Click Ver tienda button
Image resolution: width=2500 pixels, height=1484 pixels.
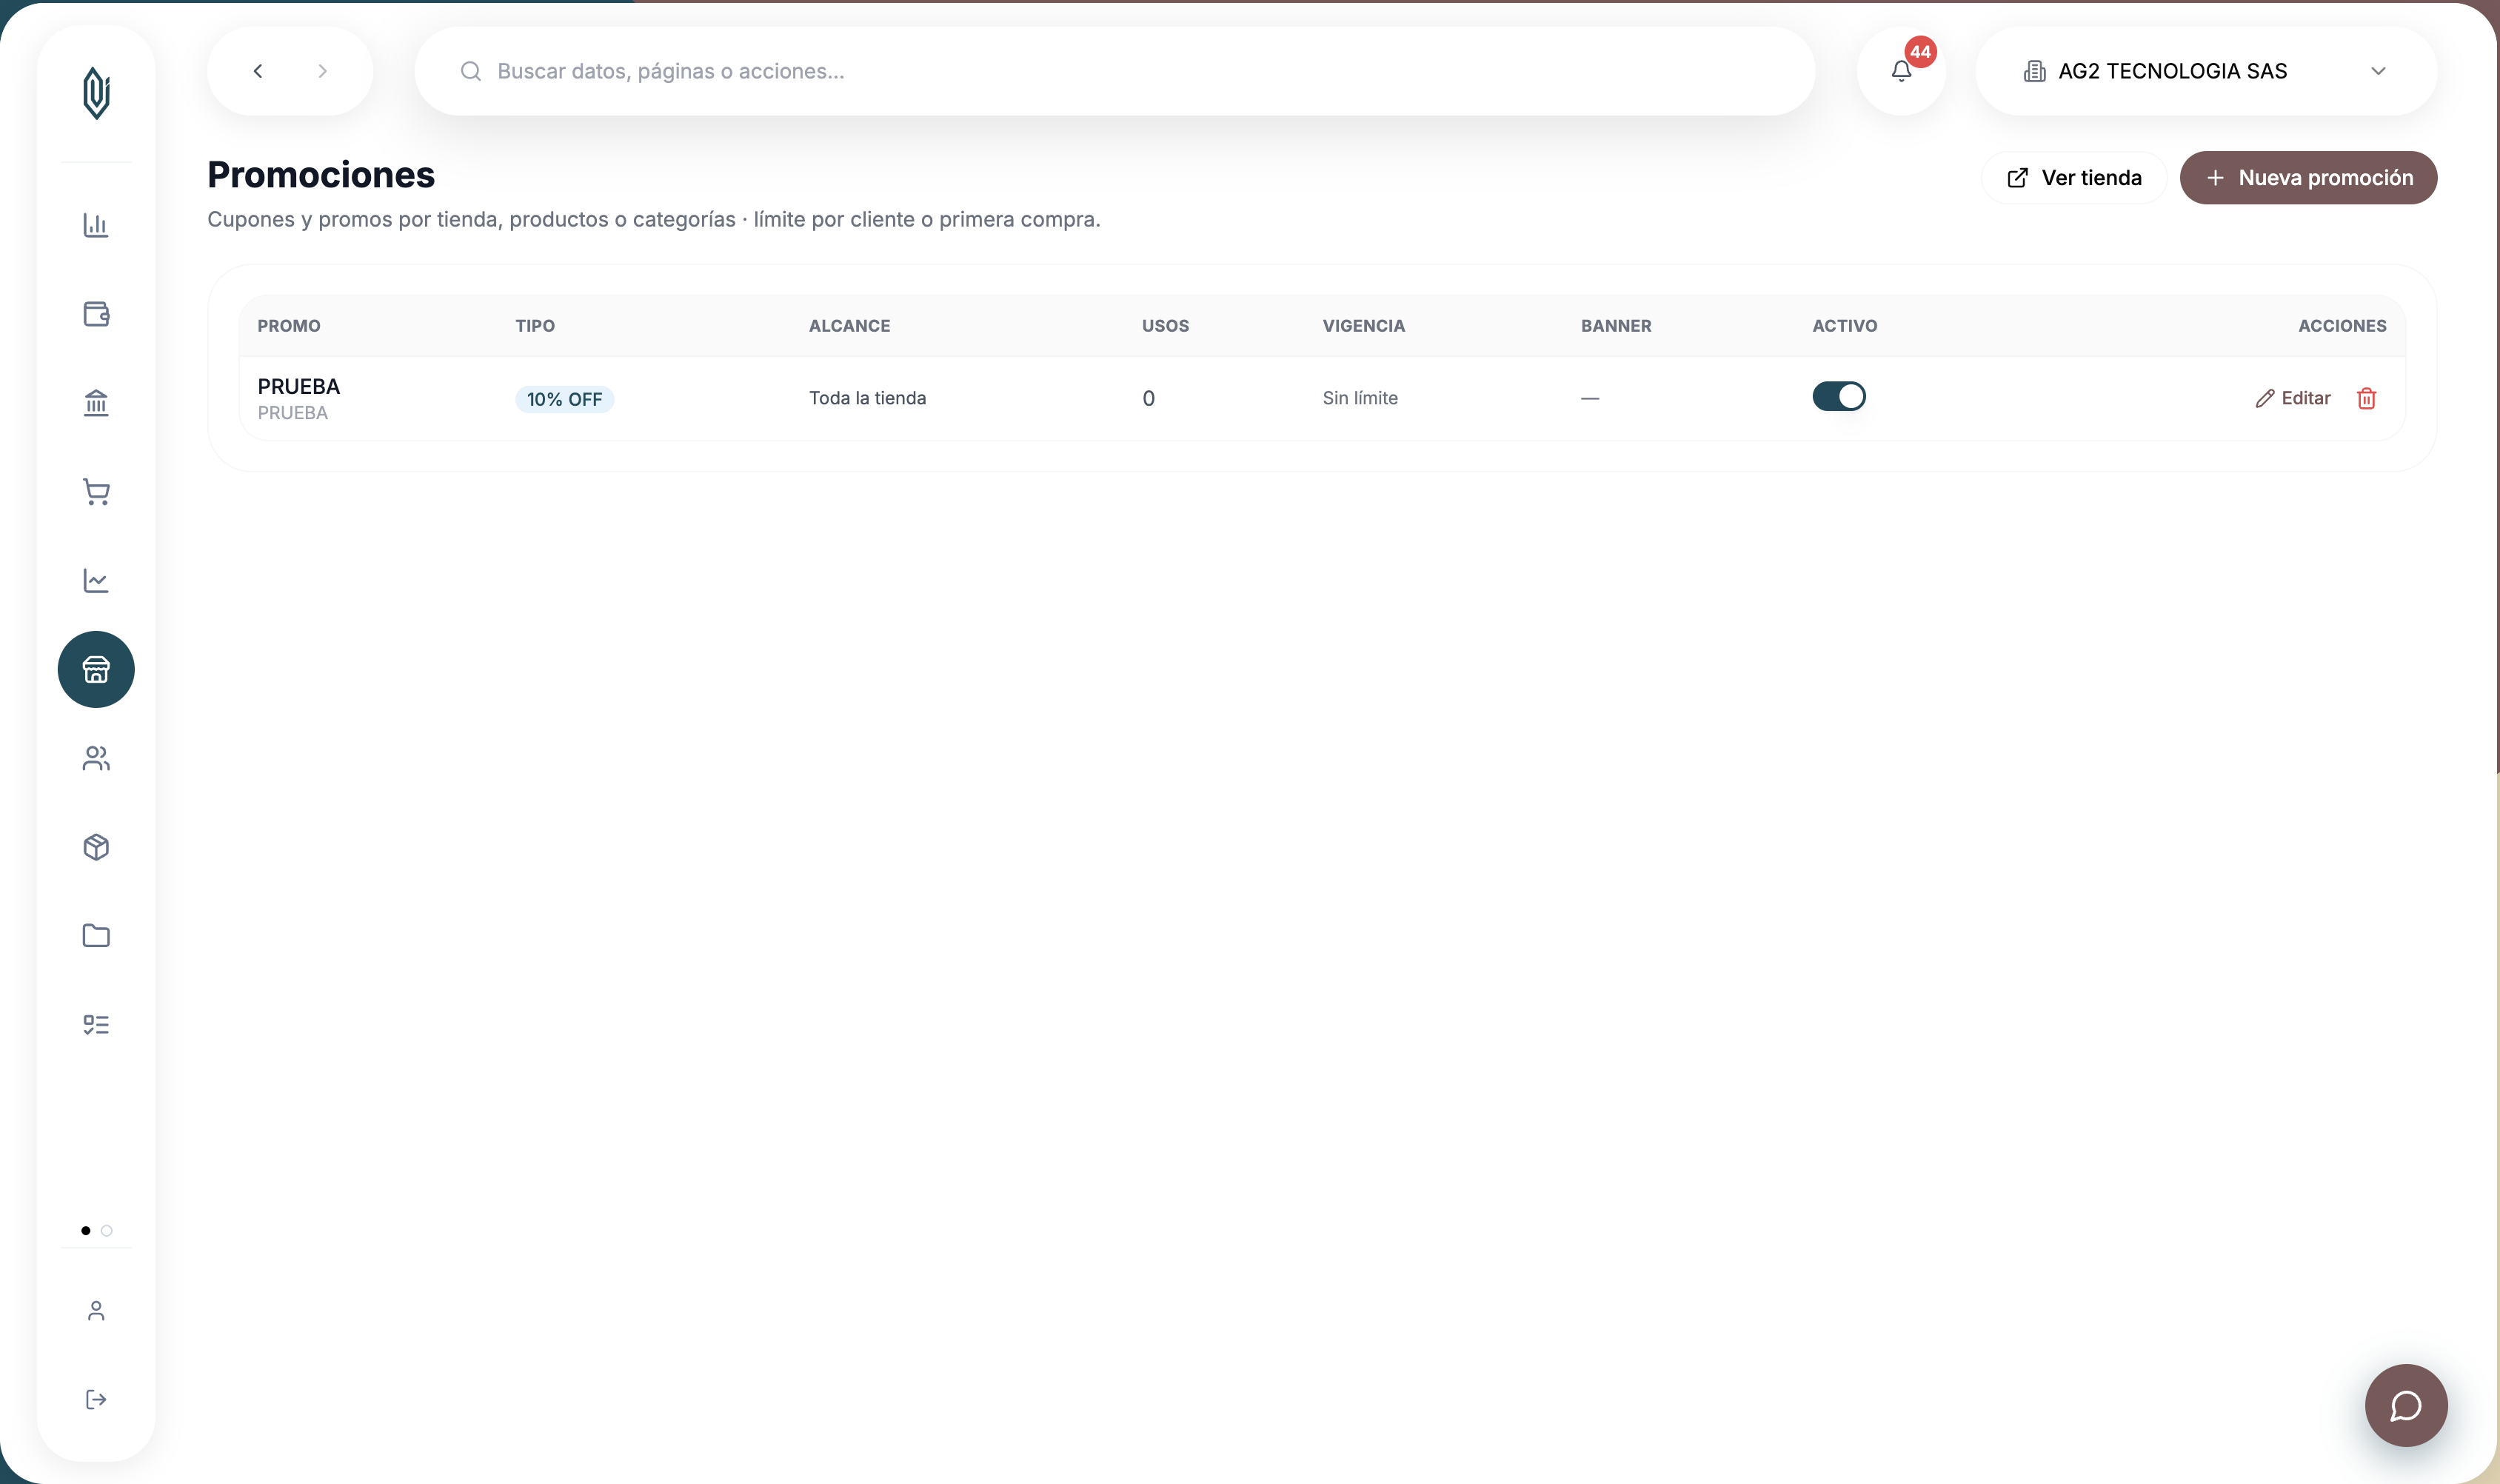(2074, 178)
